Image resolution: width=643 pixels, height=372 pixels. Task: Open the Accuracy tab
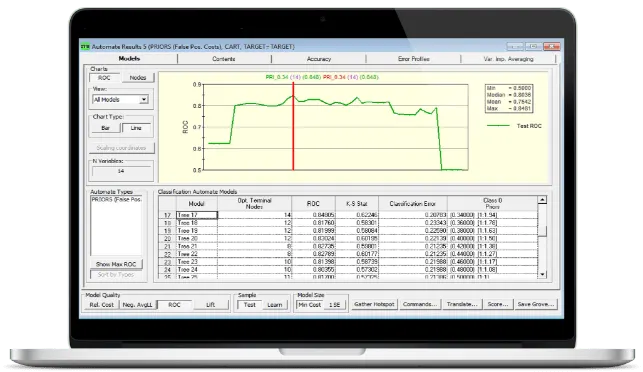point(319,59)
